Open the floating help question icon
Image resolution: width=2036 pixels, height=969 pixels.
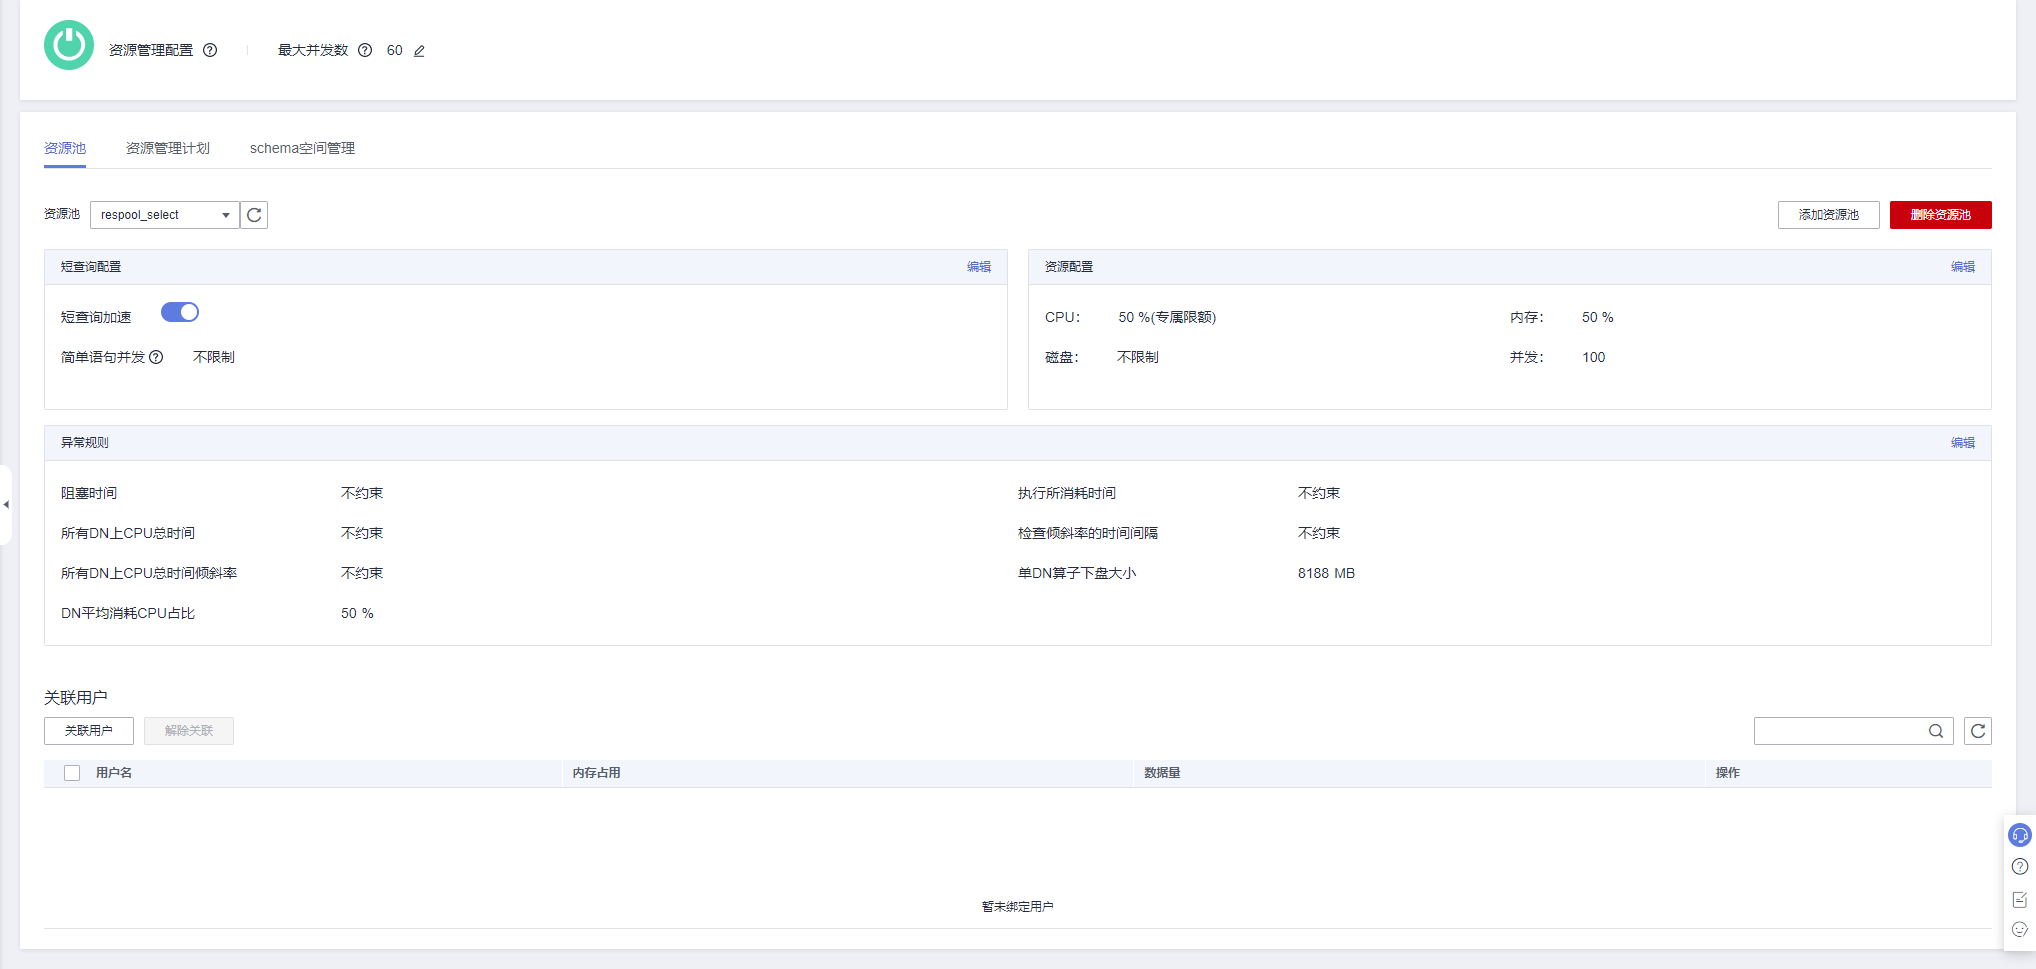click(x=2020, y=867)
